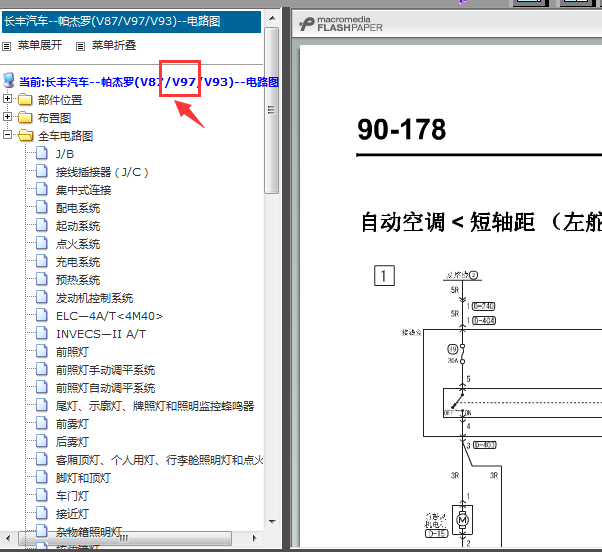Select the 全车电路图 tree label

65,136
